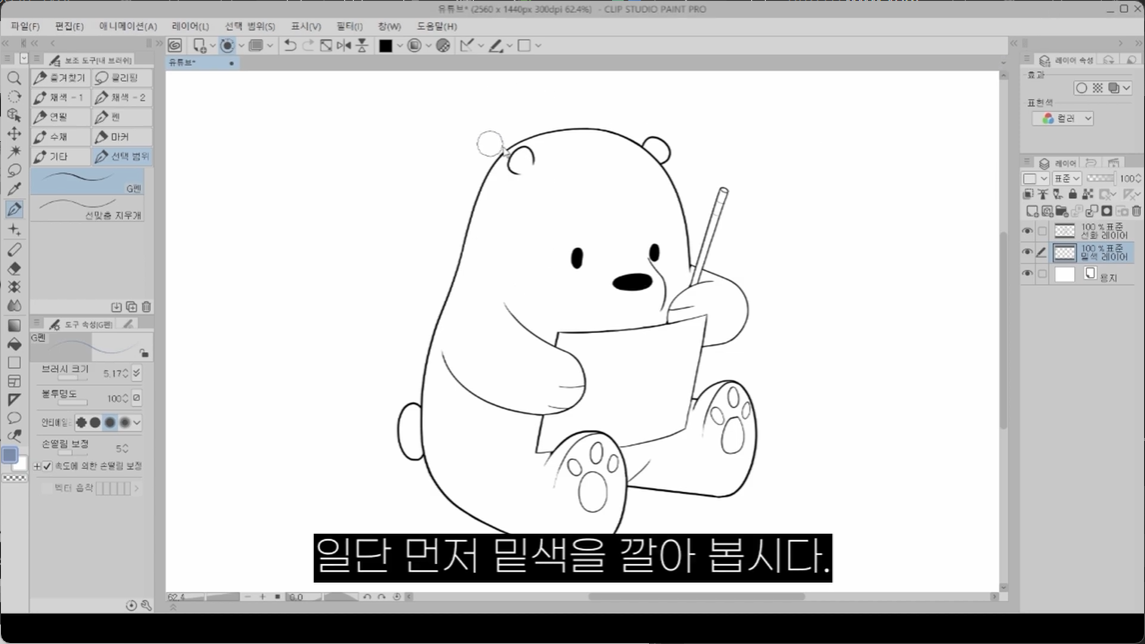
Task: Open the 필터(I) menu
Action: 349,26
